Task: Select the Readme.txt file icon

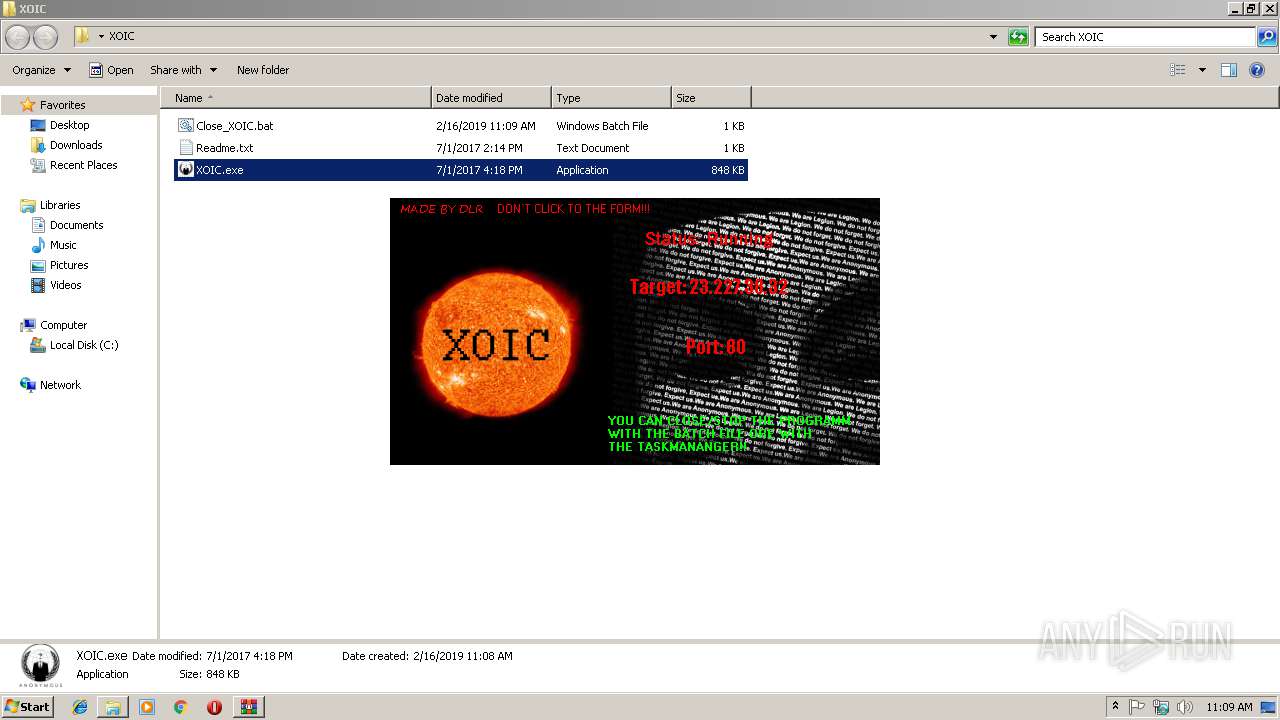Action: click(185, 148)
